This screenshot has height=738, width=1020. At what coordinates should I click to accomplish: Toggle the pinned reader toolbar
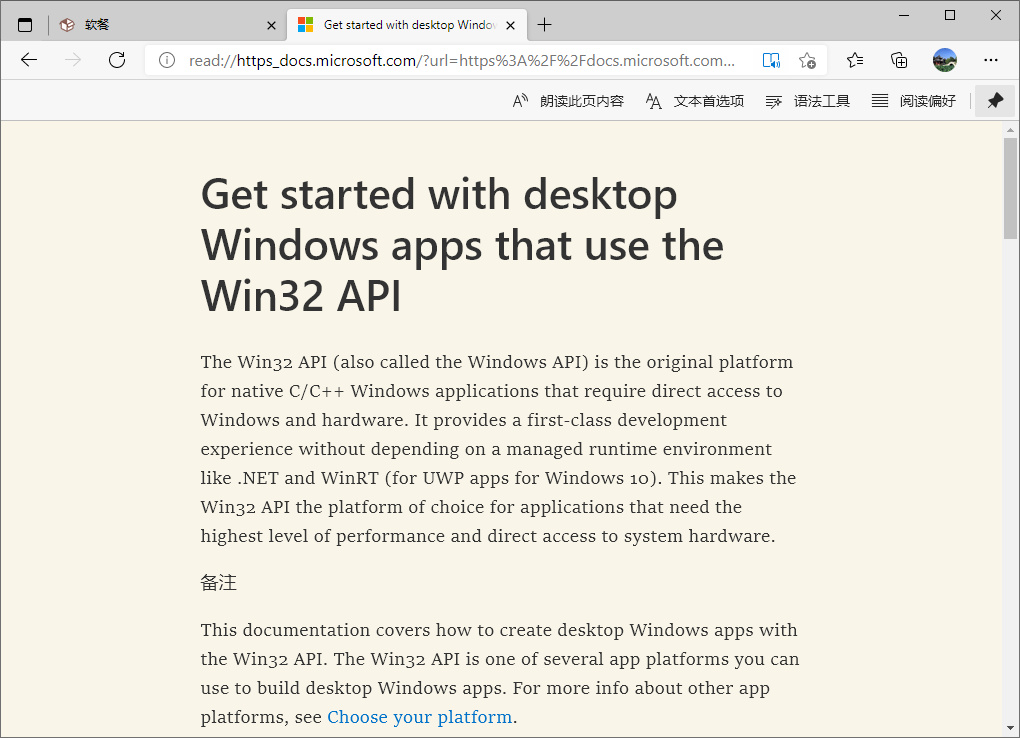coord(994,101)
